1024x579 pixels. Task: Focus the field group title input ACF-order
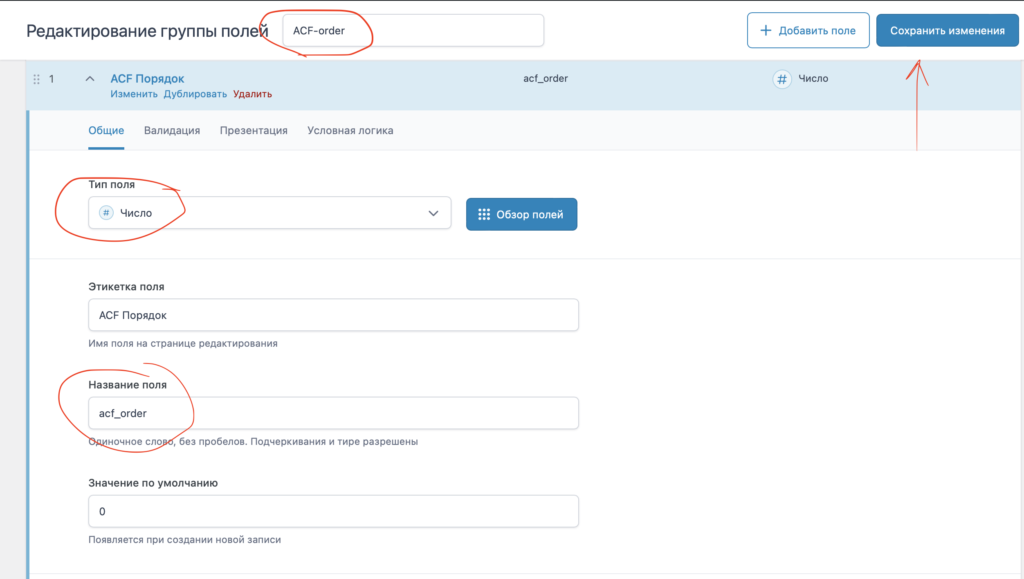[413, 30]
